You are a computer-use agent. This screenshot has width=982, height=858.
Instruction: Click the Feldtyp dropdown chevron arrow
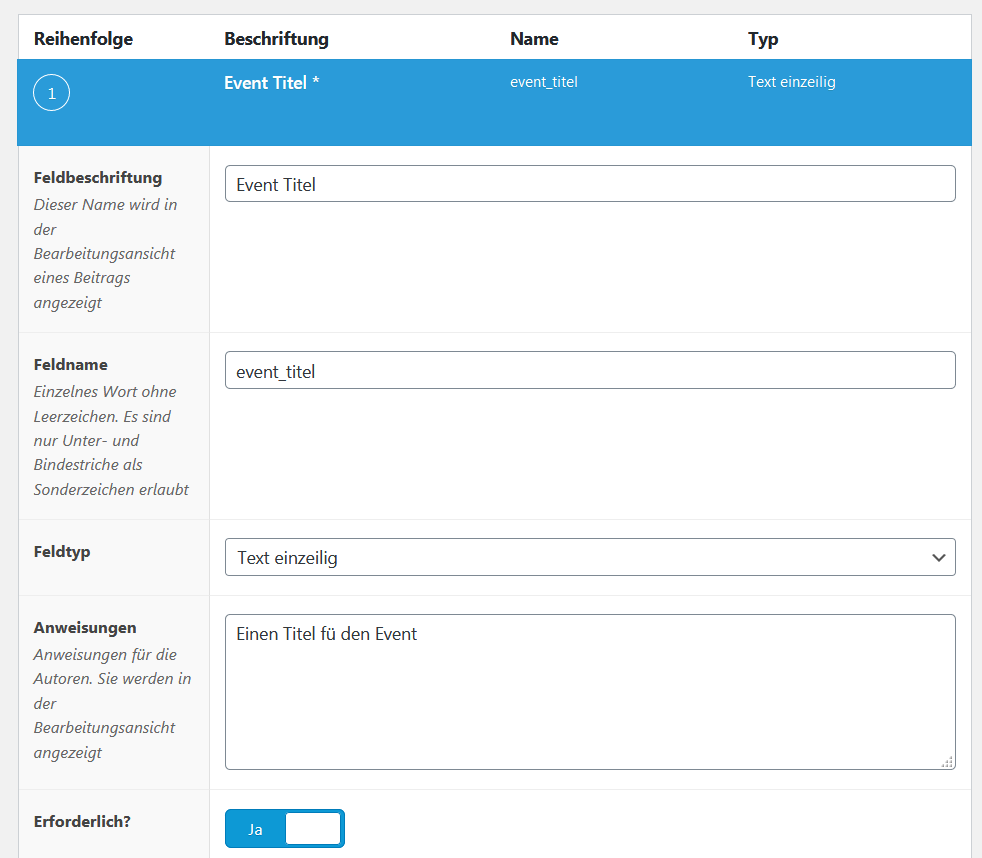[x=939, y=557]
